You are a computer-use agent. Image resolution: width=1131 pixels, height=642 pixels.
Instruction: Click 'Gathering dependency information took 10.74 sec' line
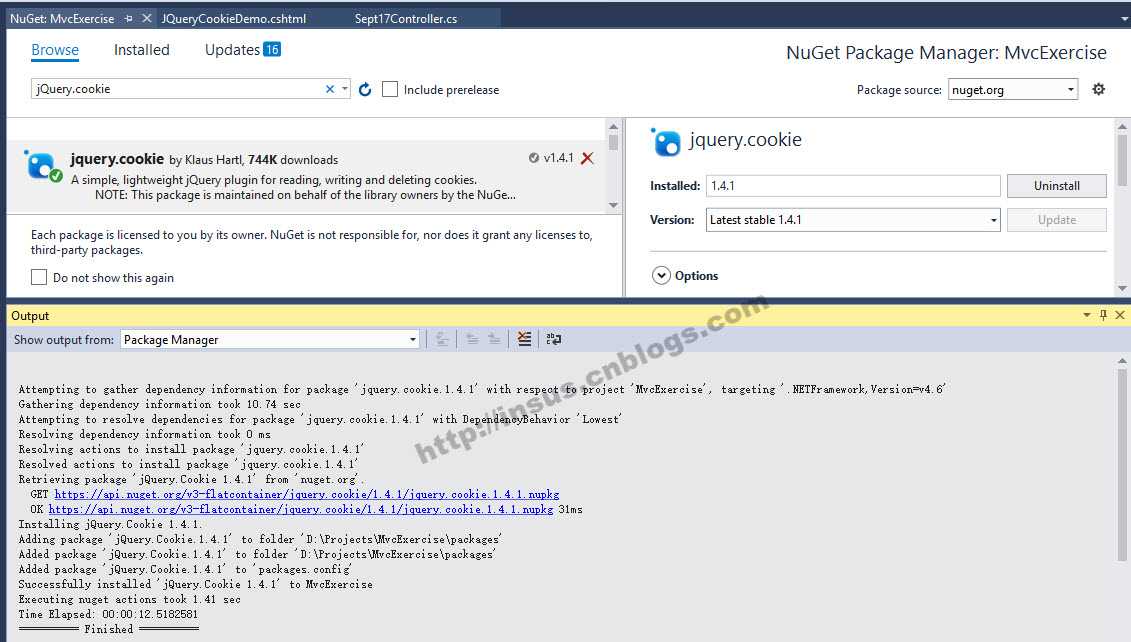[159, 404]
